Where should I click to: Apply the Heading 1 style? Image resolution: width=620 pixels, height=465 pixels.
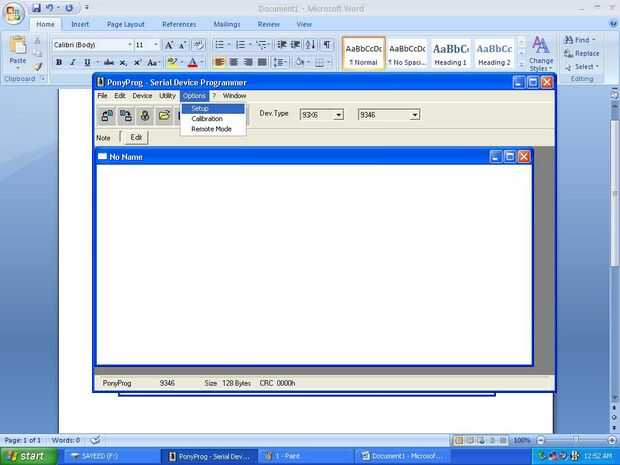click(451, 54)
